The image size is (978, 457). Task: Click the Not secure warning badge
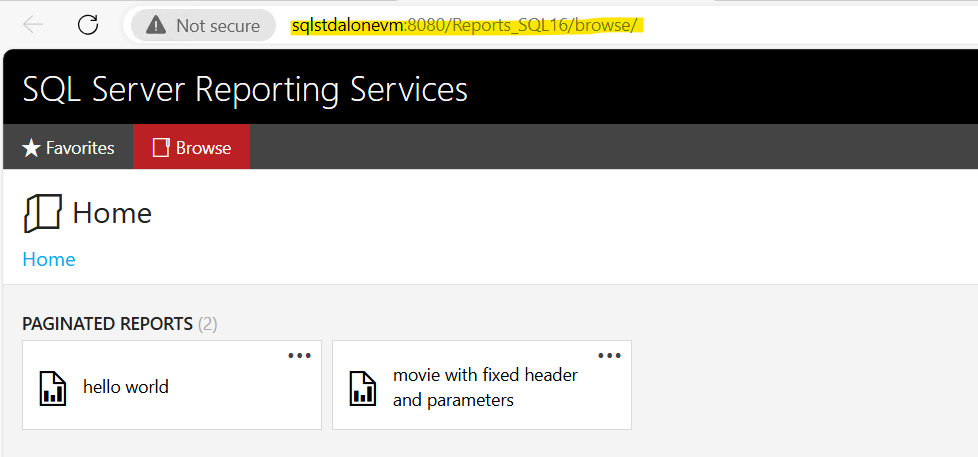[203, 26]
